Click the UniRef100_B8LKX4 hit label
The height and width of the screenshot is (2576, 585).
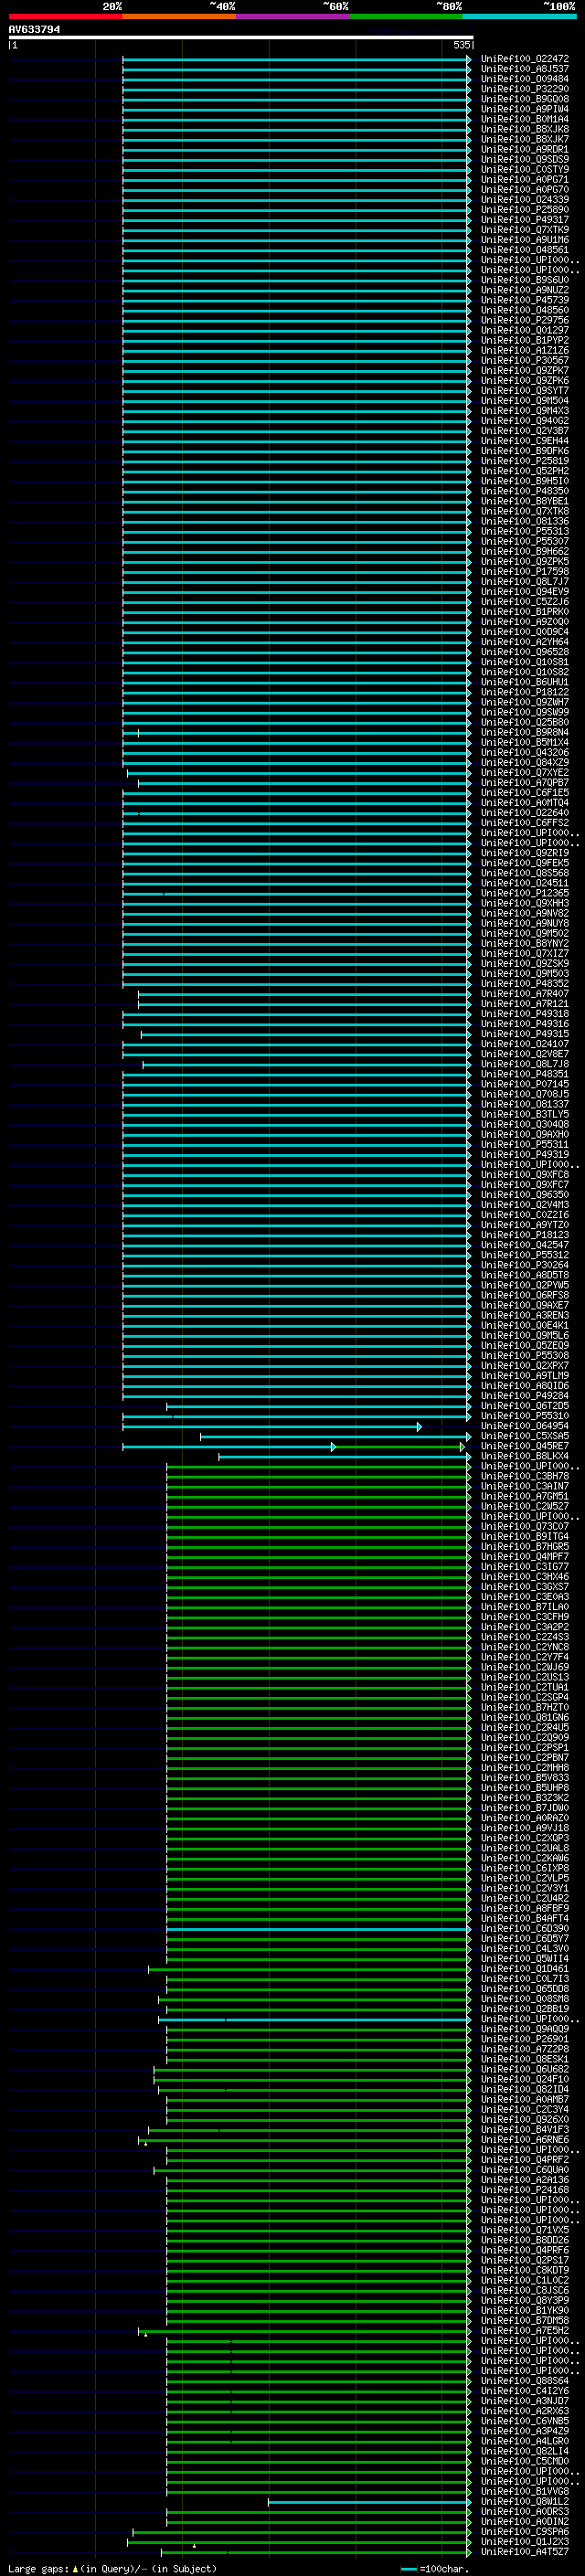pyautogui.click(x=524, y=1456)
